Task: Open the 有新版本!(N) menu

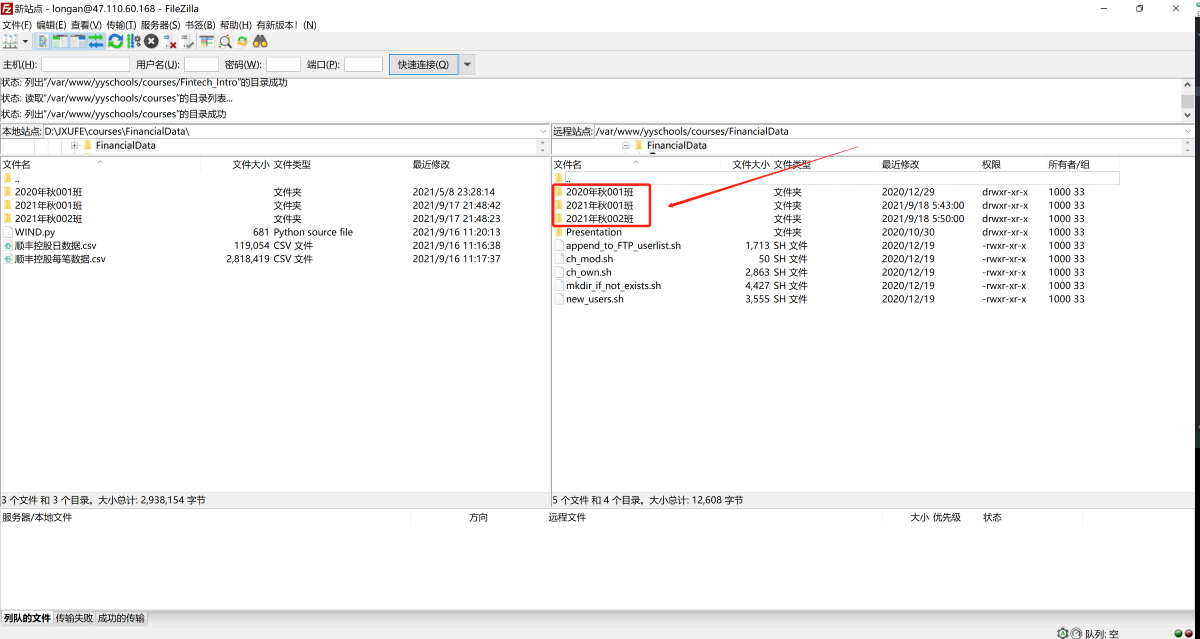Action: click(286, 24)
